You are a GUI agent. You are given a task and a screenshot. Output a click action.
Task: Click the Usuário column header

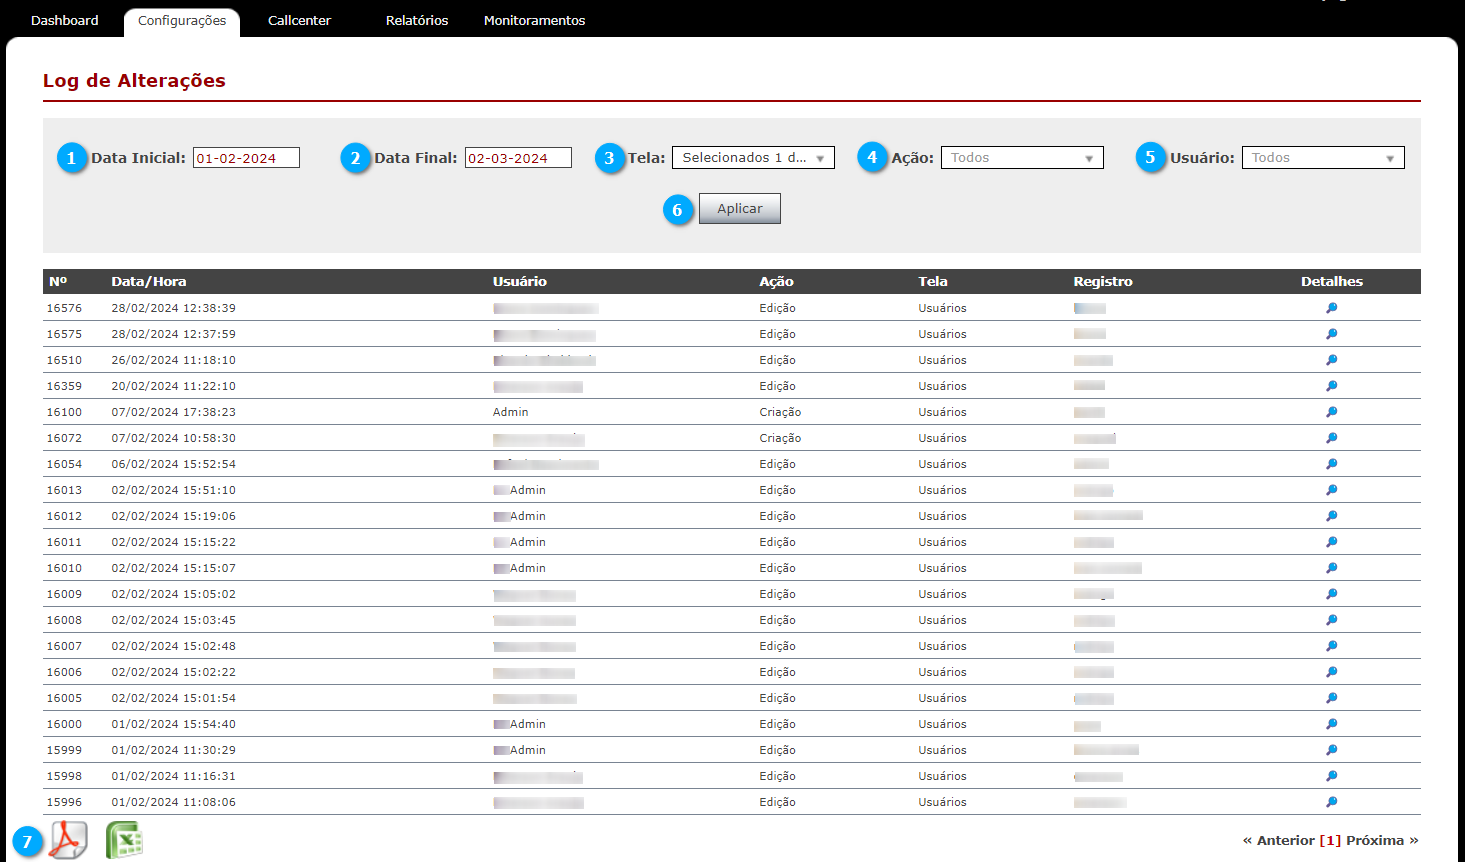pos(520,282)
